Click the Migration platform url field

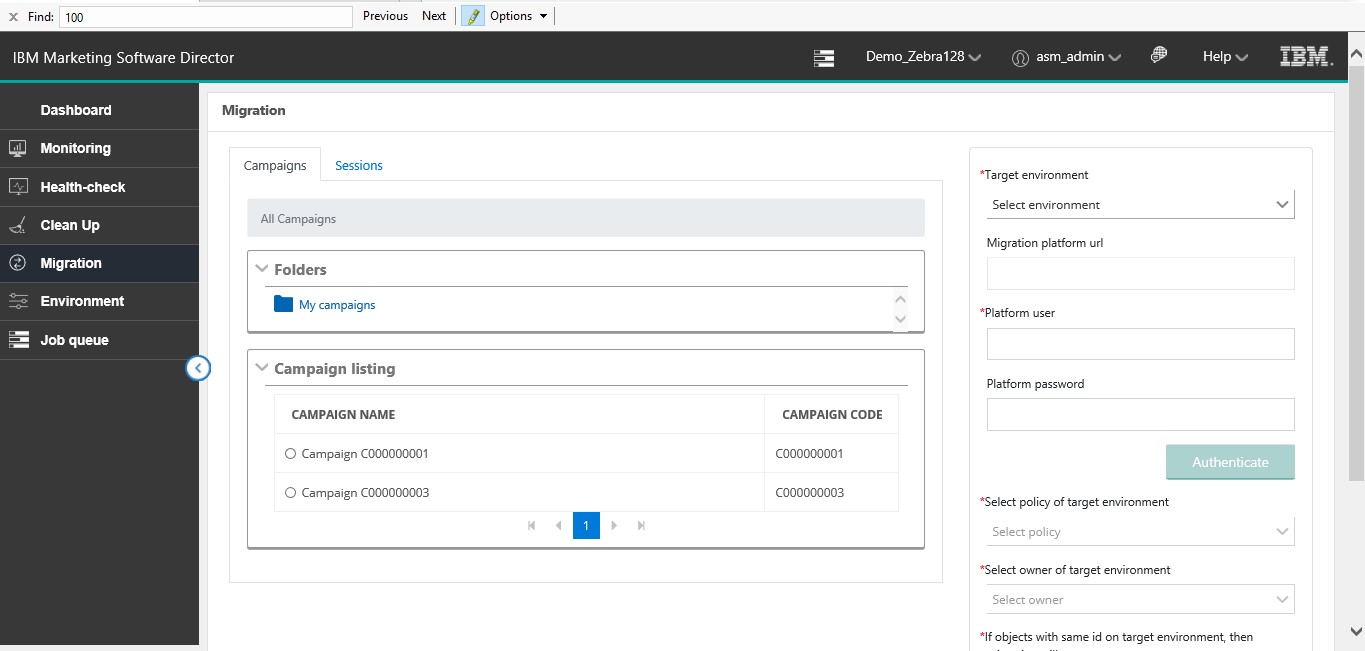click(1140, 273)
